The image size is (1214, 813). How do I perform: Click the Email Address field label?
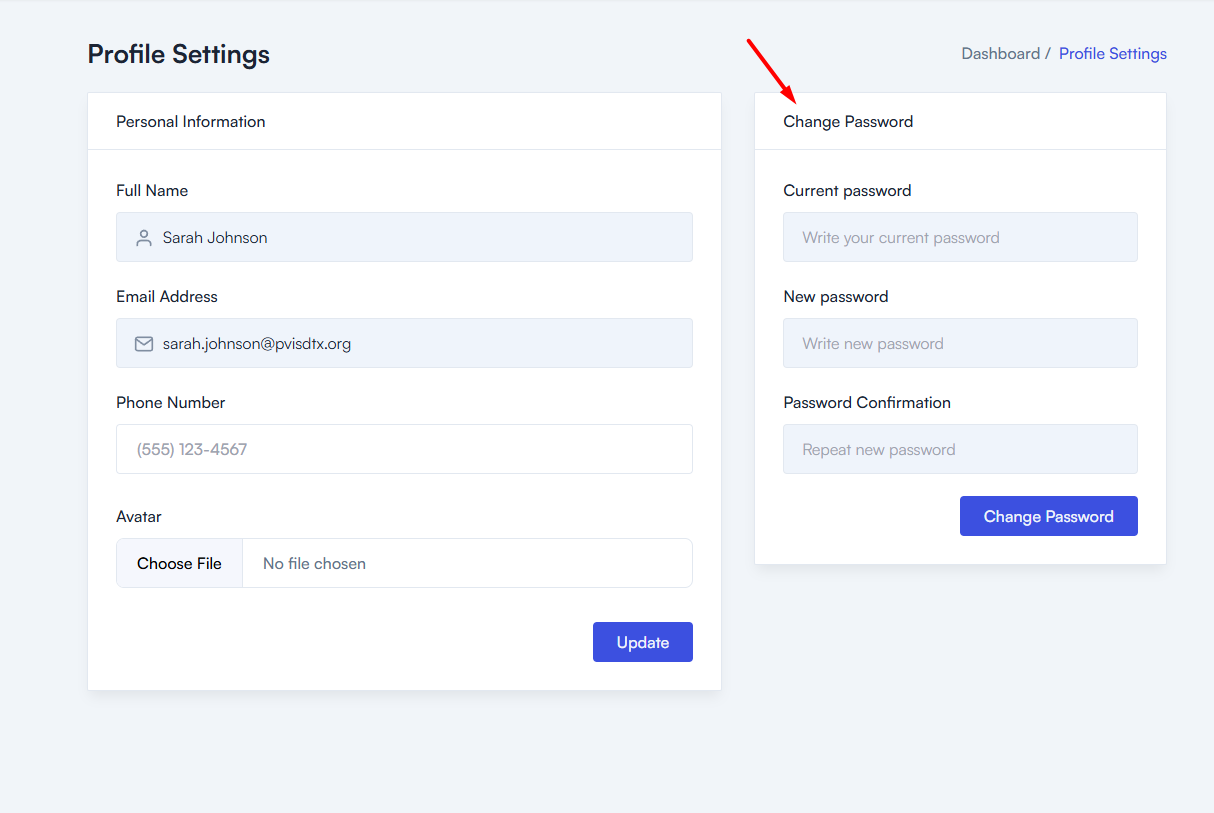pos(167,297)
